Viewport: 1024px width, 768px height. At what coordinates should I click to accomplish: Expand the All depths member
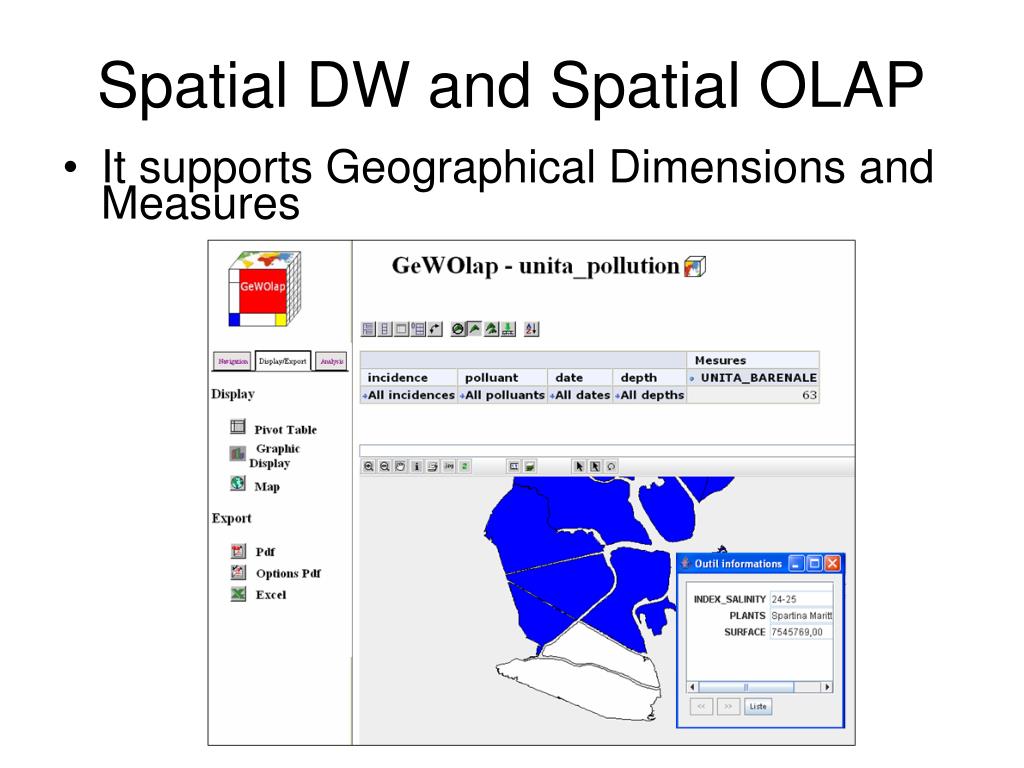[617, 396]
